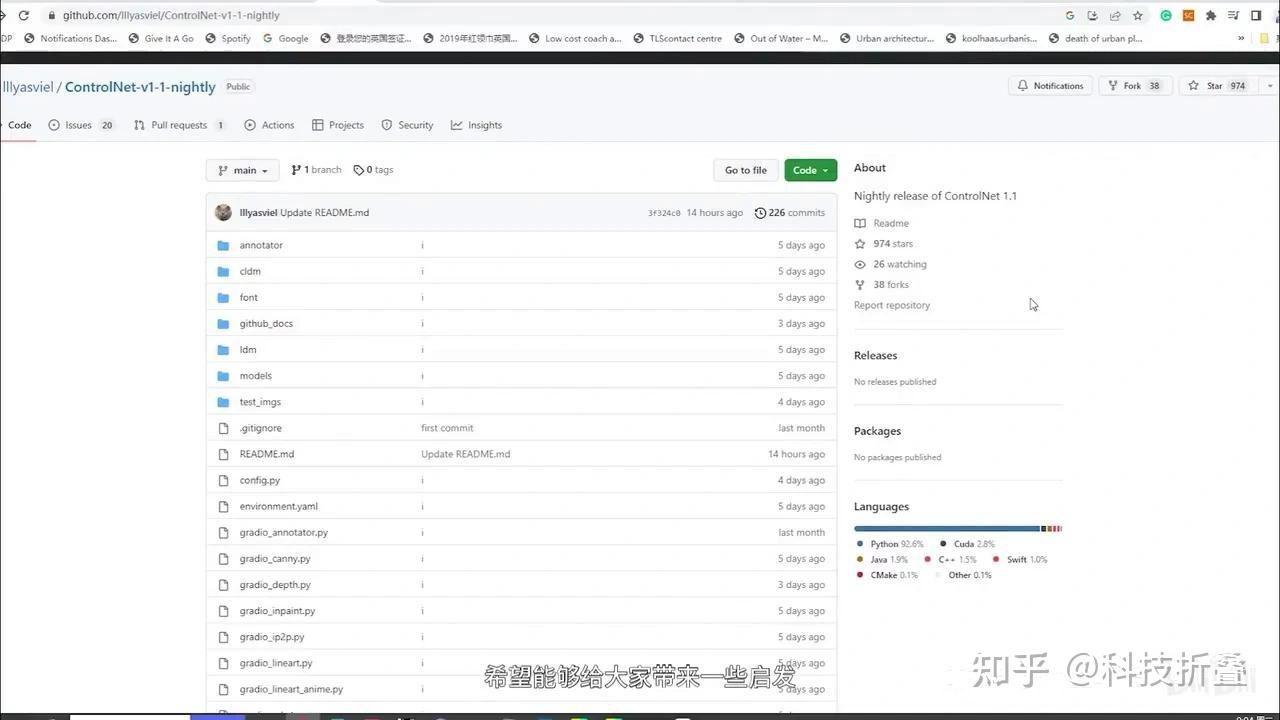Click the config.py file icon
Viewport: 1280px width, 720px height.
[x=223, y=480]
